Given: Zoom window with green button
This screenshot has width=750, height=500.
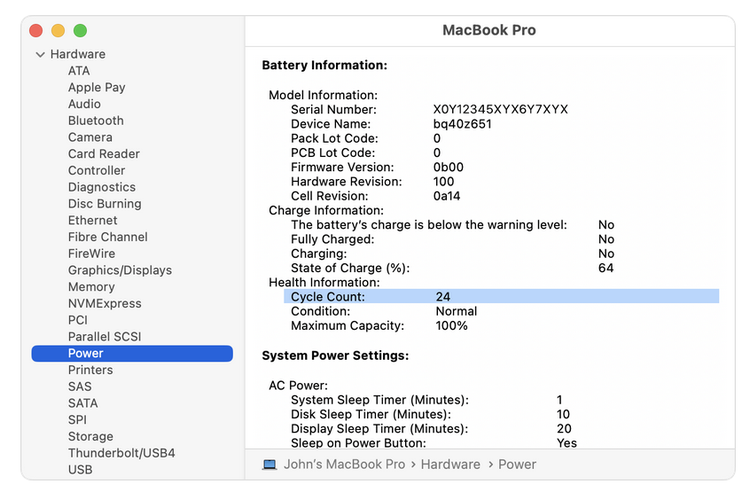Looking at the screenshot, I should tap(80, 31).
